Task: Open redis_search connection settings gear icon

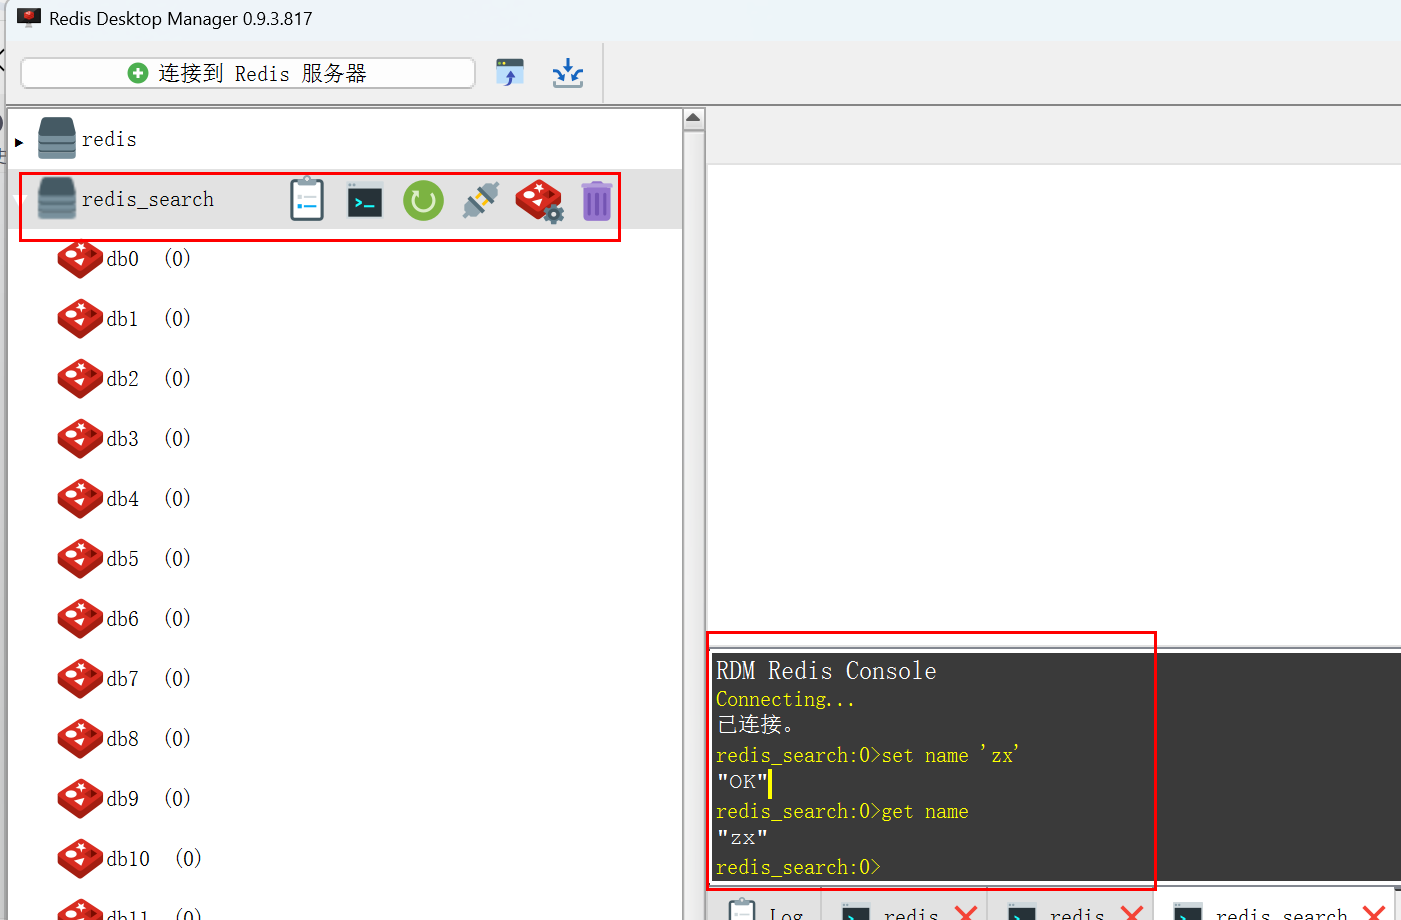Action: [540, 201]
